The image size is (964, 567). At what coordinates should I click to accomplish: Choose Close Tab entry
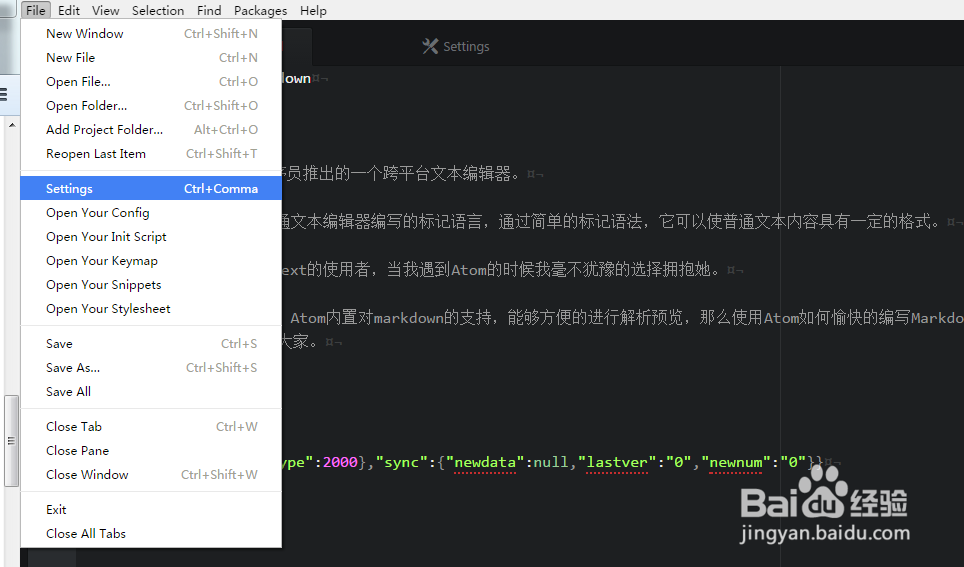tap(151, 427)
